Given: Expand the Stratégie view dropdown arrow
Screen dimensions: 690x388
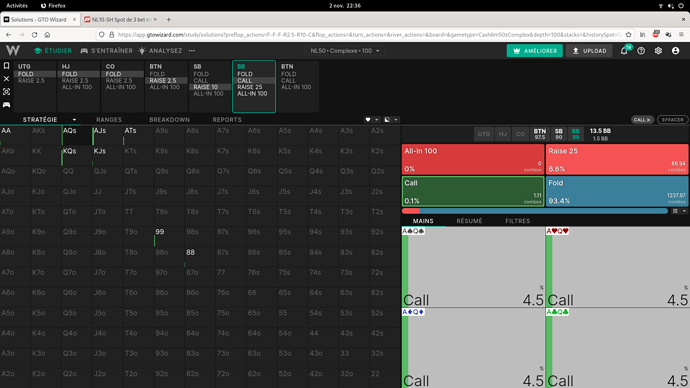Looking at the screenshot, I should (74, 120).
